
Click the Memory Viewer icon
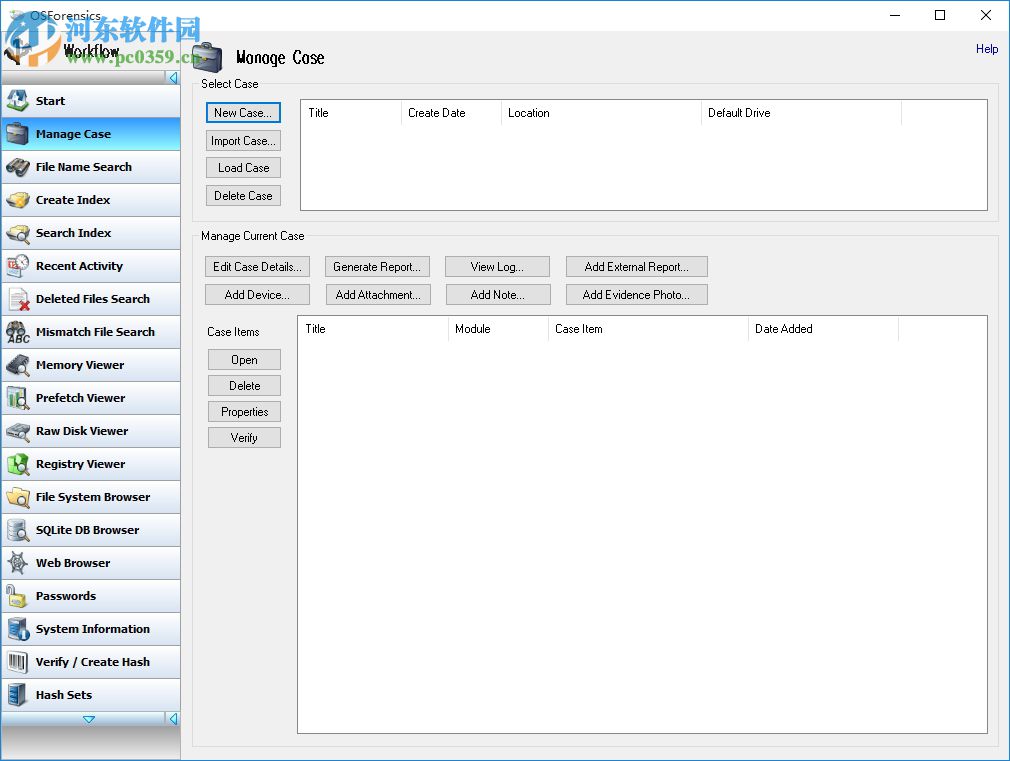point(17,365)
